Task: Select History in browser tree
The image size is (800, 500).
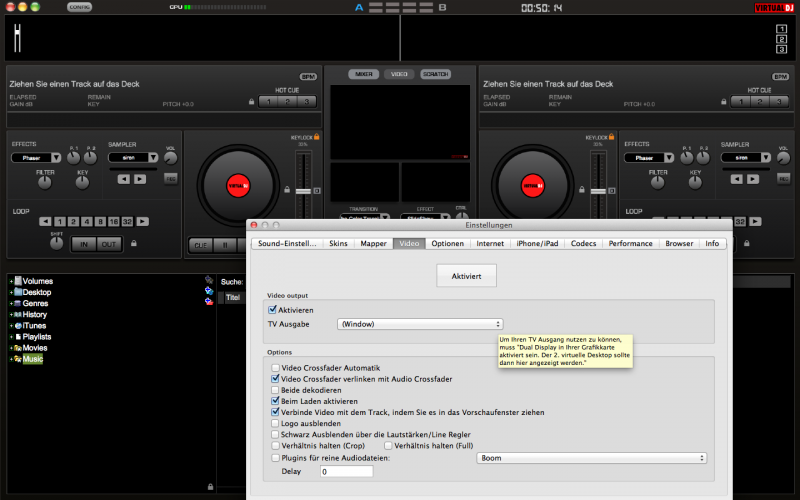Action: click(x=34, y=315)
